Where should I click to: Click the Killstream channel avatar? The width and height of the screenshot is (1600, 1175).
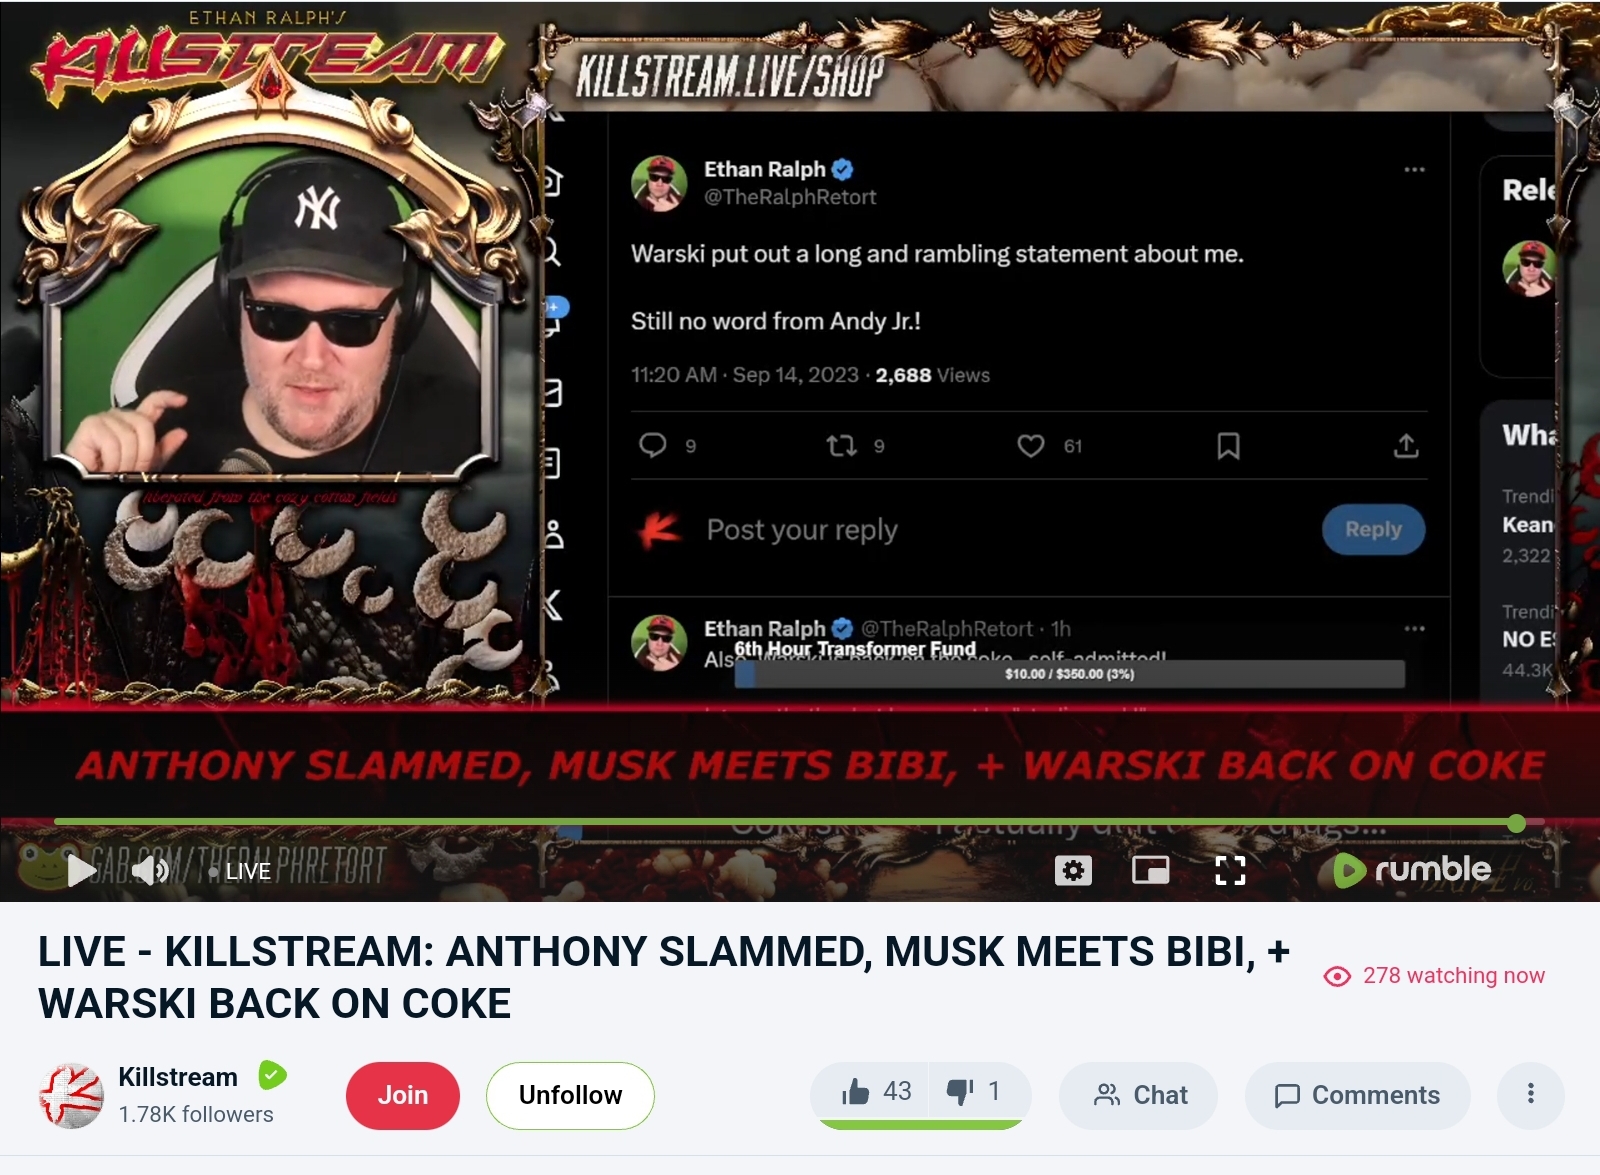pyautogui.click(x=71, y=1095)
